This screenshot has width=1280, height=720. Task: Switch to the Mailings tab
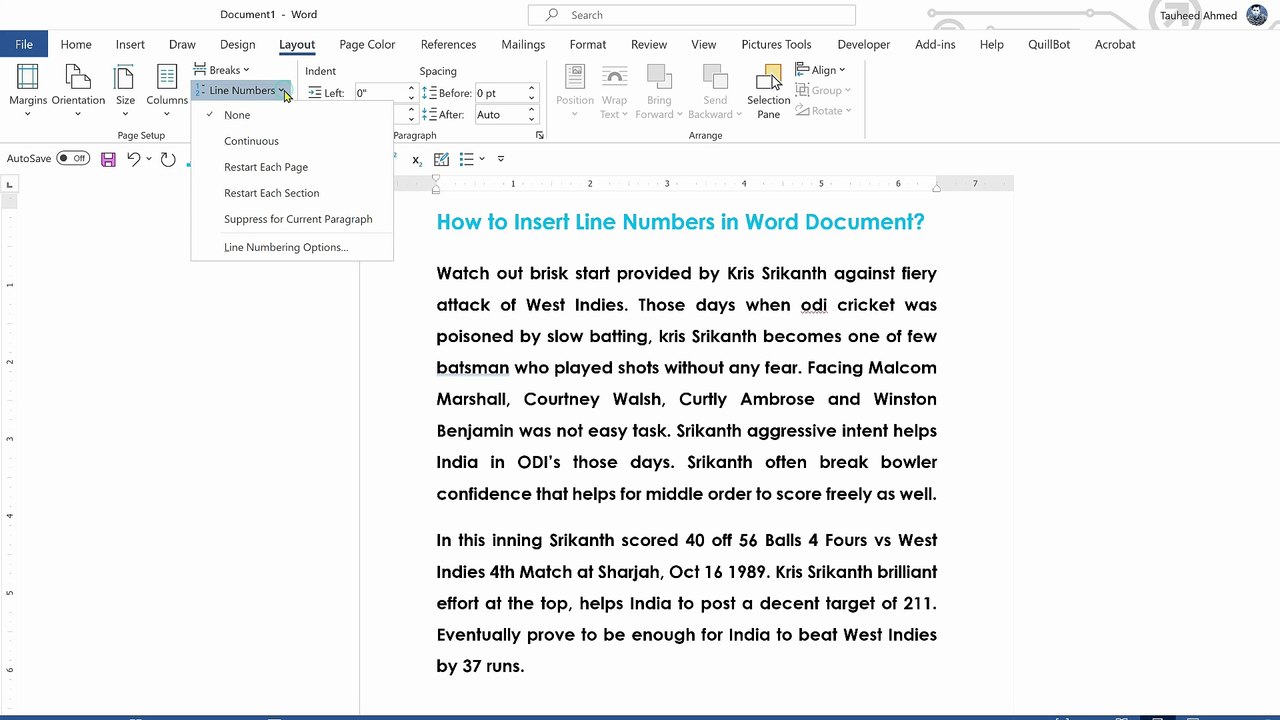523,44
